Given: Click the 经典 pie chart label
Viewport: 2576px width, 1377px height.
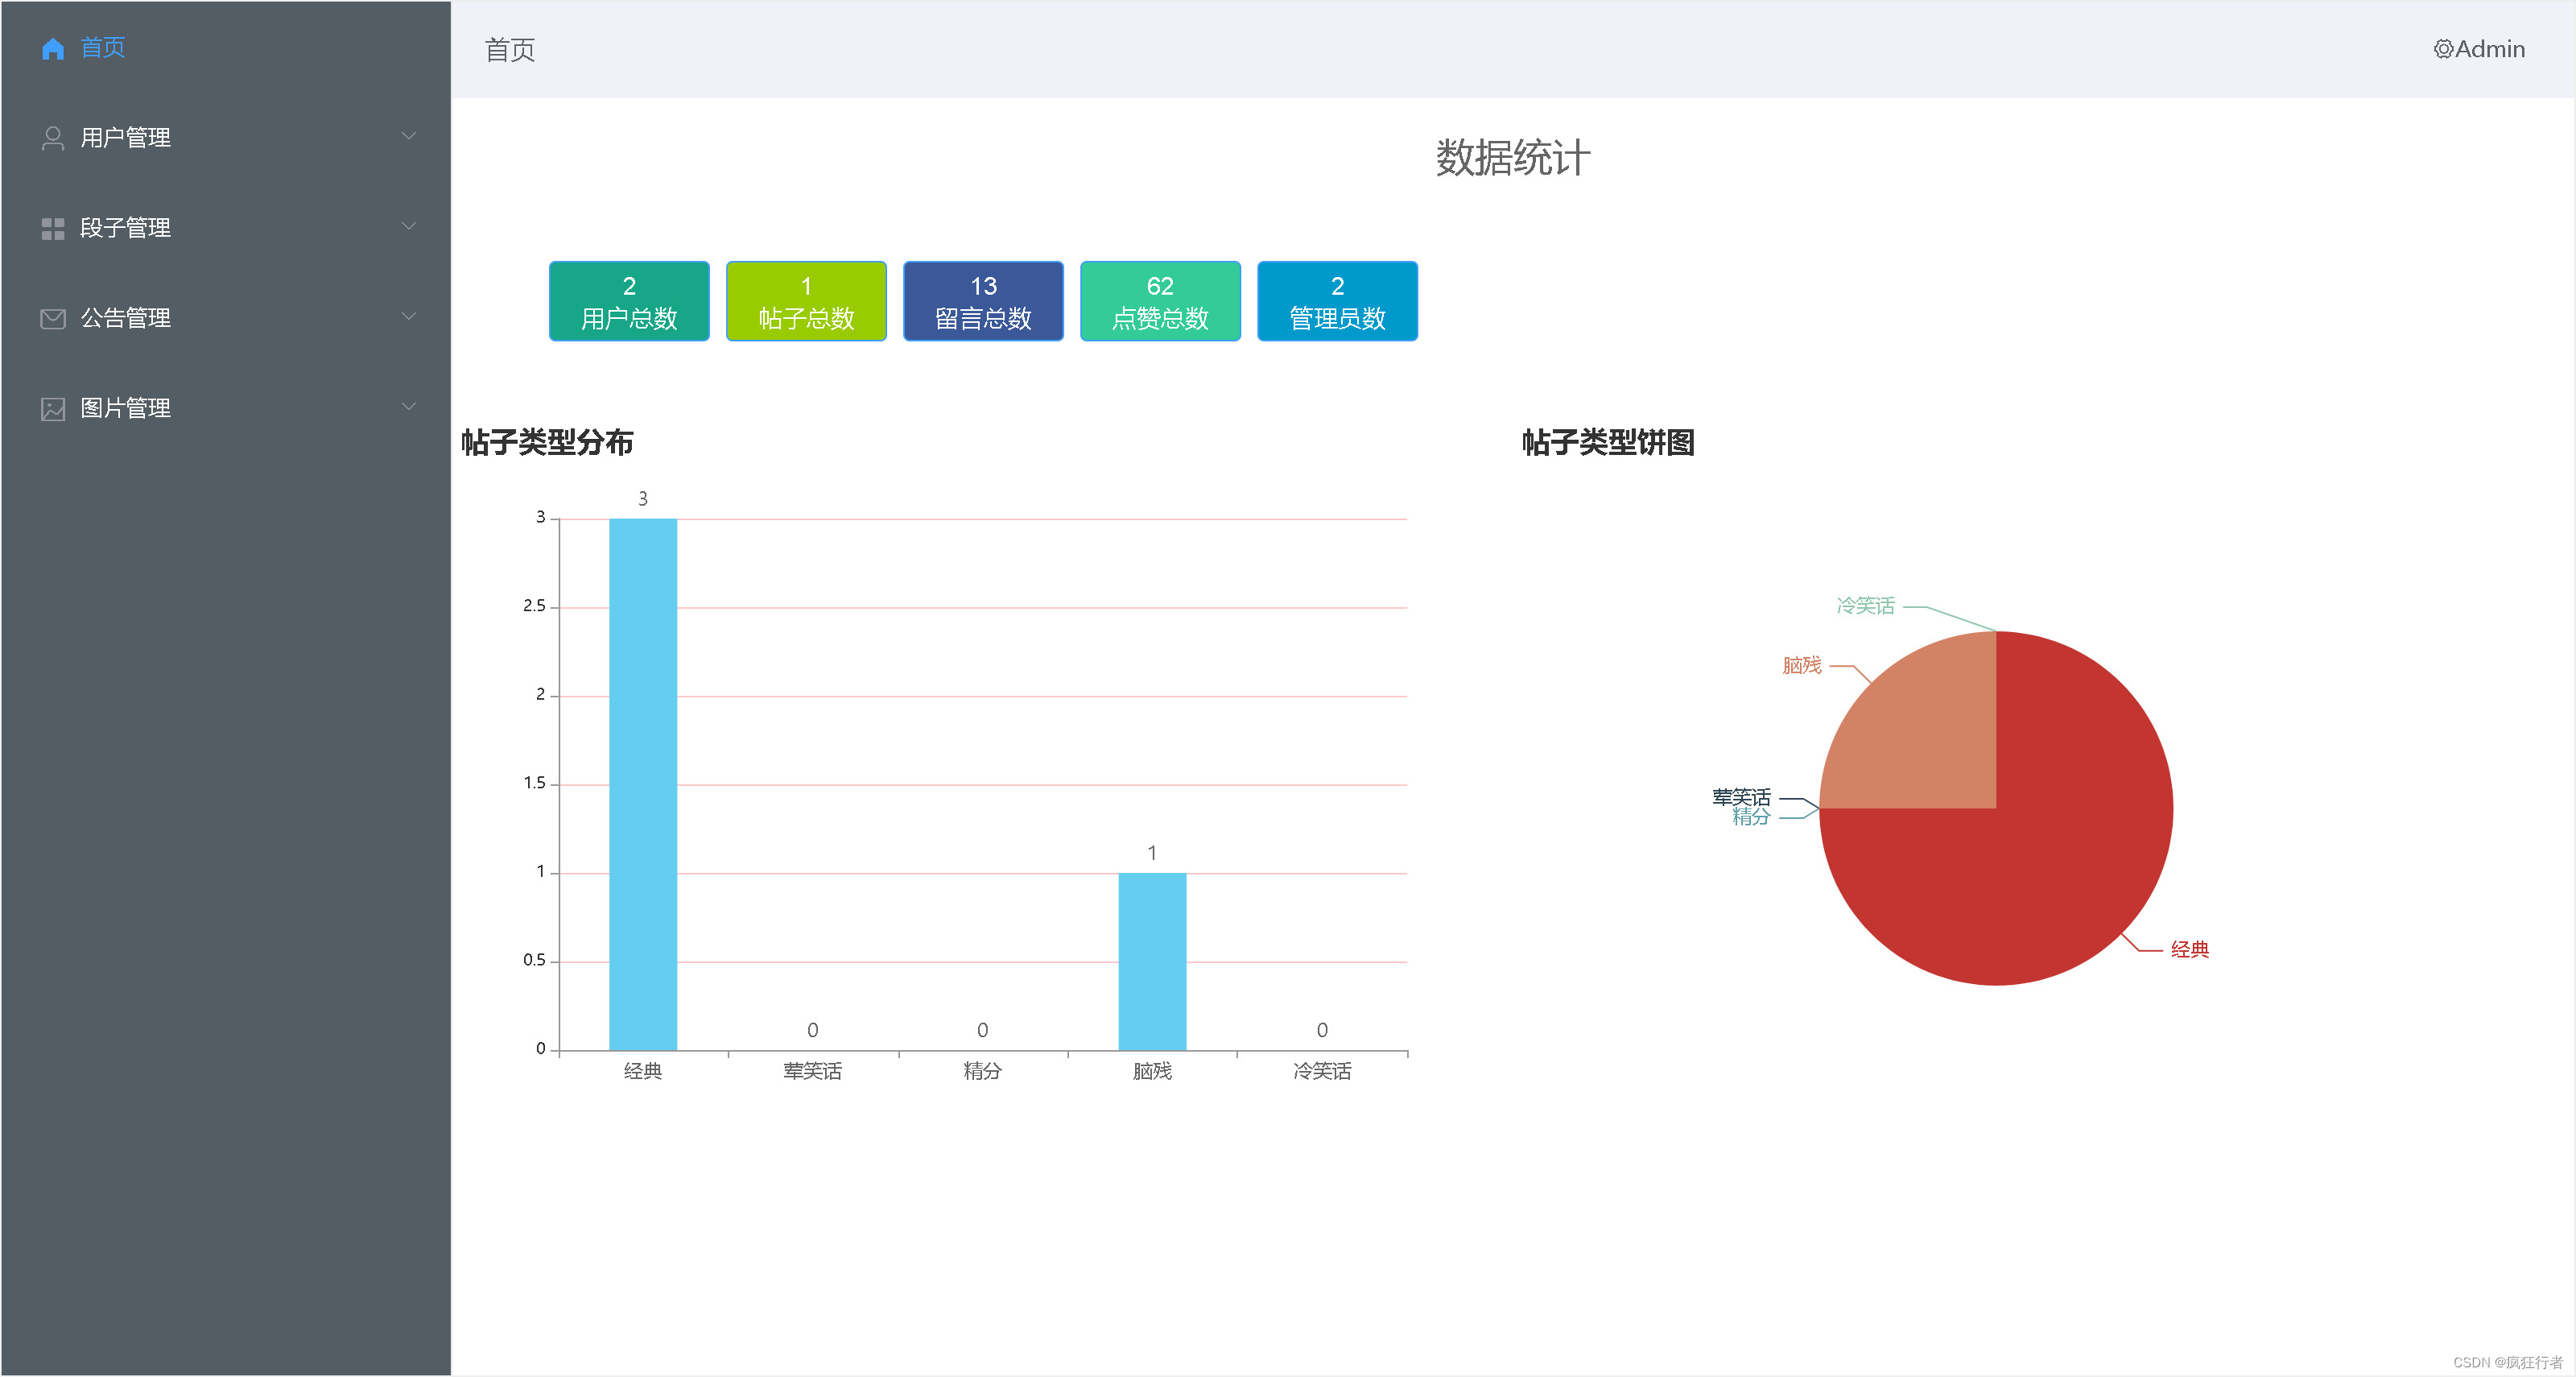Looking at the screenshot, I should pos(2190,950).
